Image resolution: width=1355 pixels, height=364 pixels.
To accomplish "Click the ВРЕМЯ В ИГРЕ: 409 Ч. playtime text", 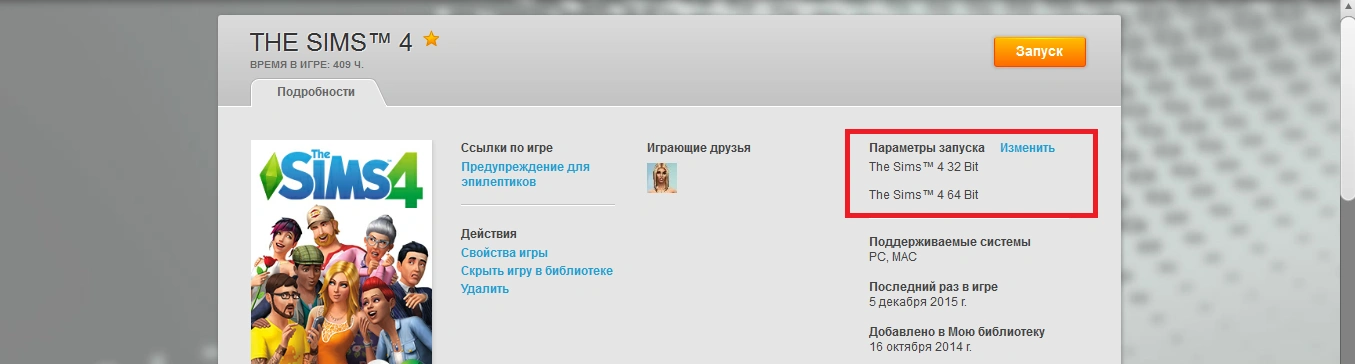I will (307, 65).
